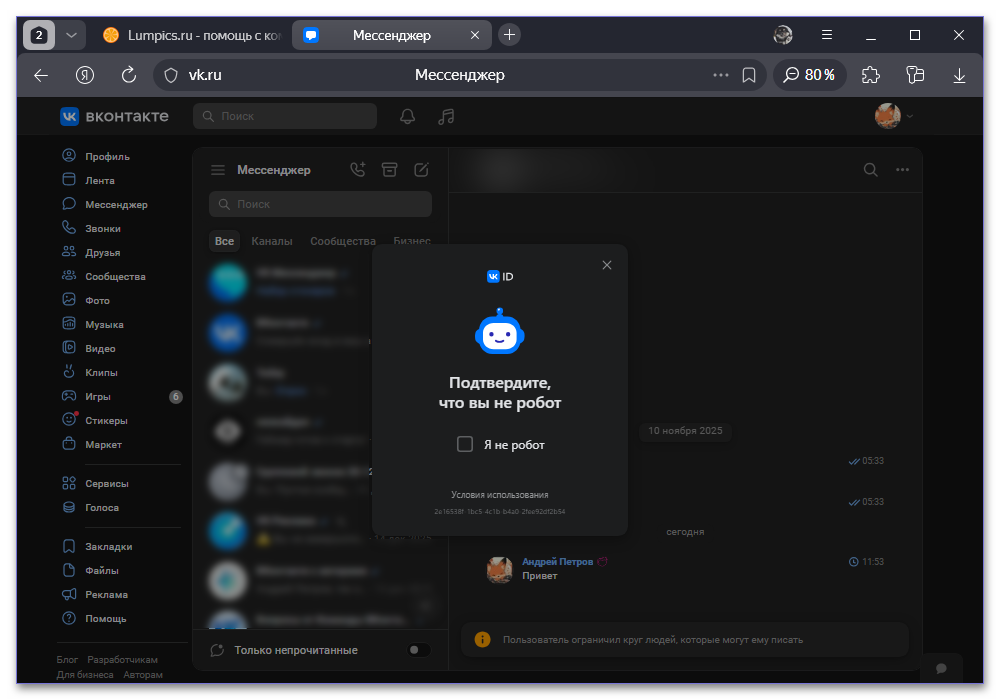Open the browser main menu
Screen dimensions: 1000x700
coord(827,34)
